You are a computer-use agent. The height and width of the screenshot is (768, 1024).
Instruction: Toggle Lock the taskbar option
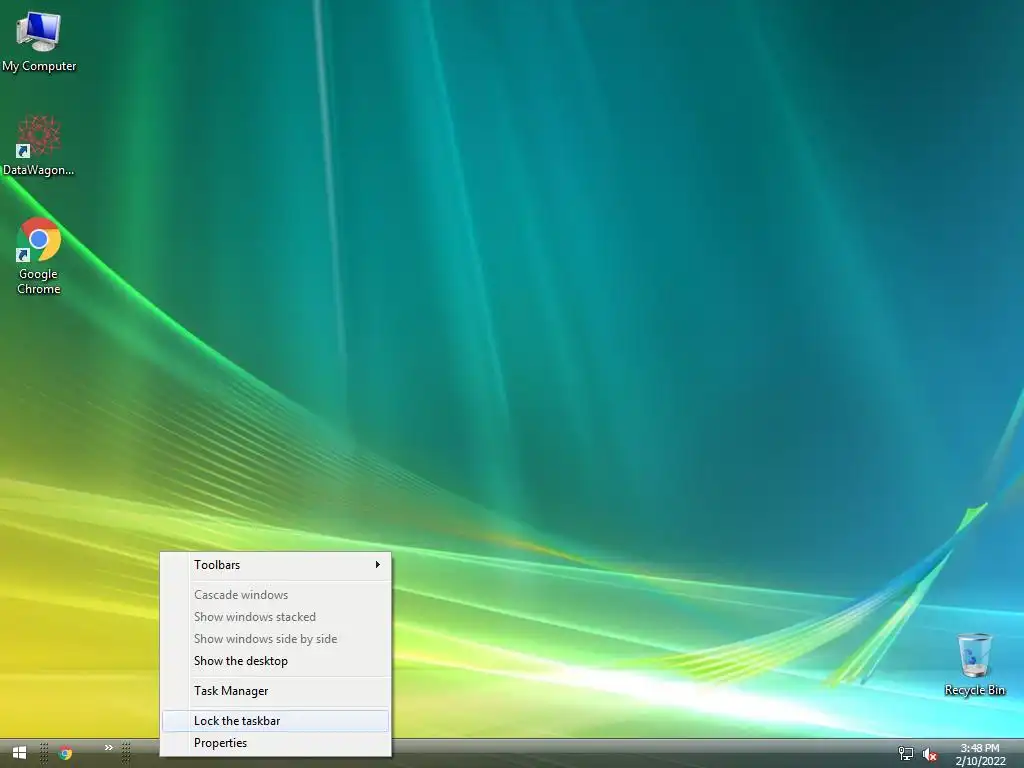point(276,721)
